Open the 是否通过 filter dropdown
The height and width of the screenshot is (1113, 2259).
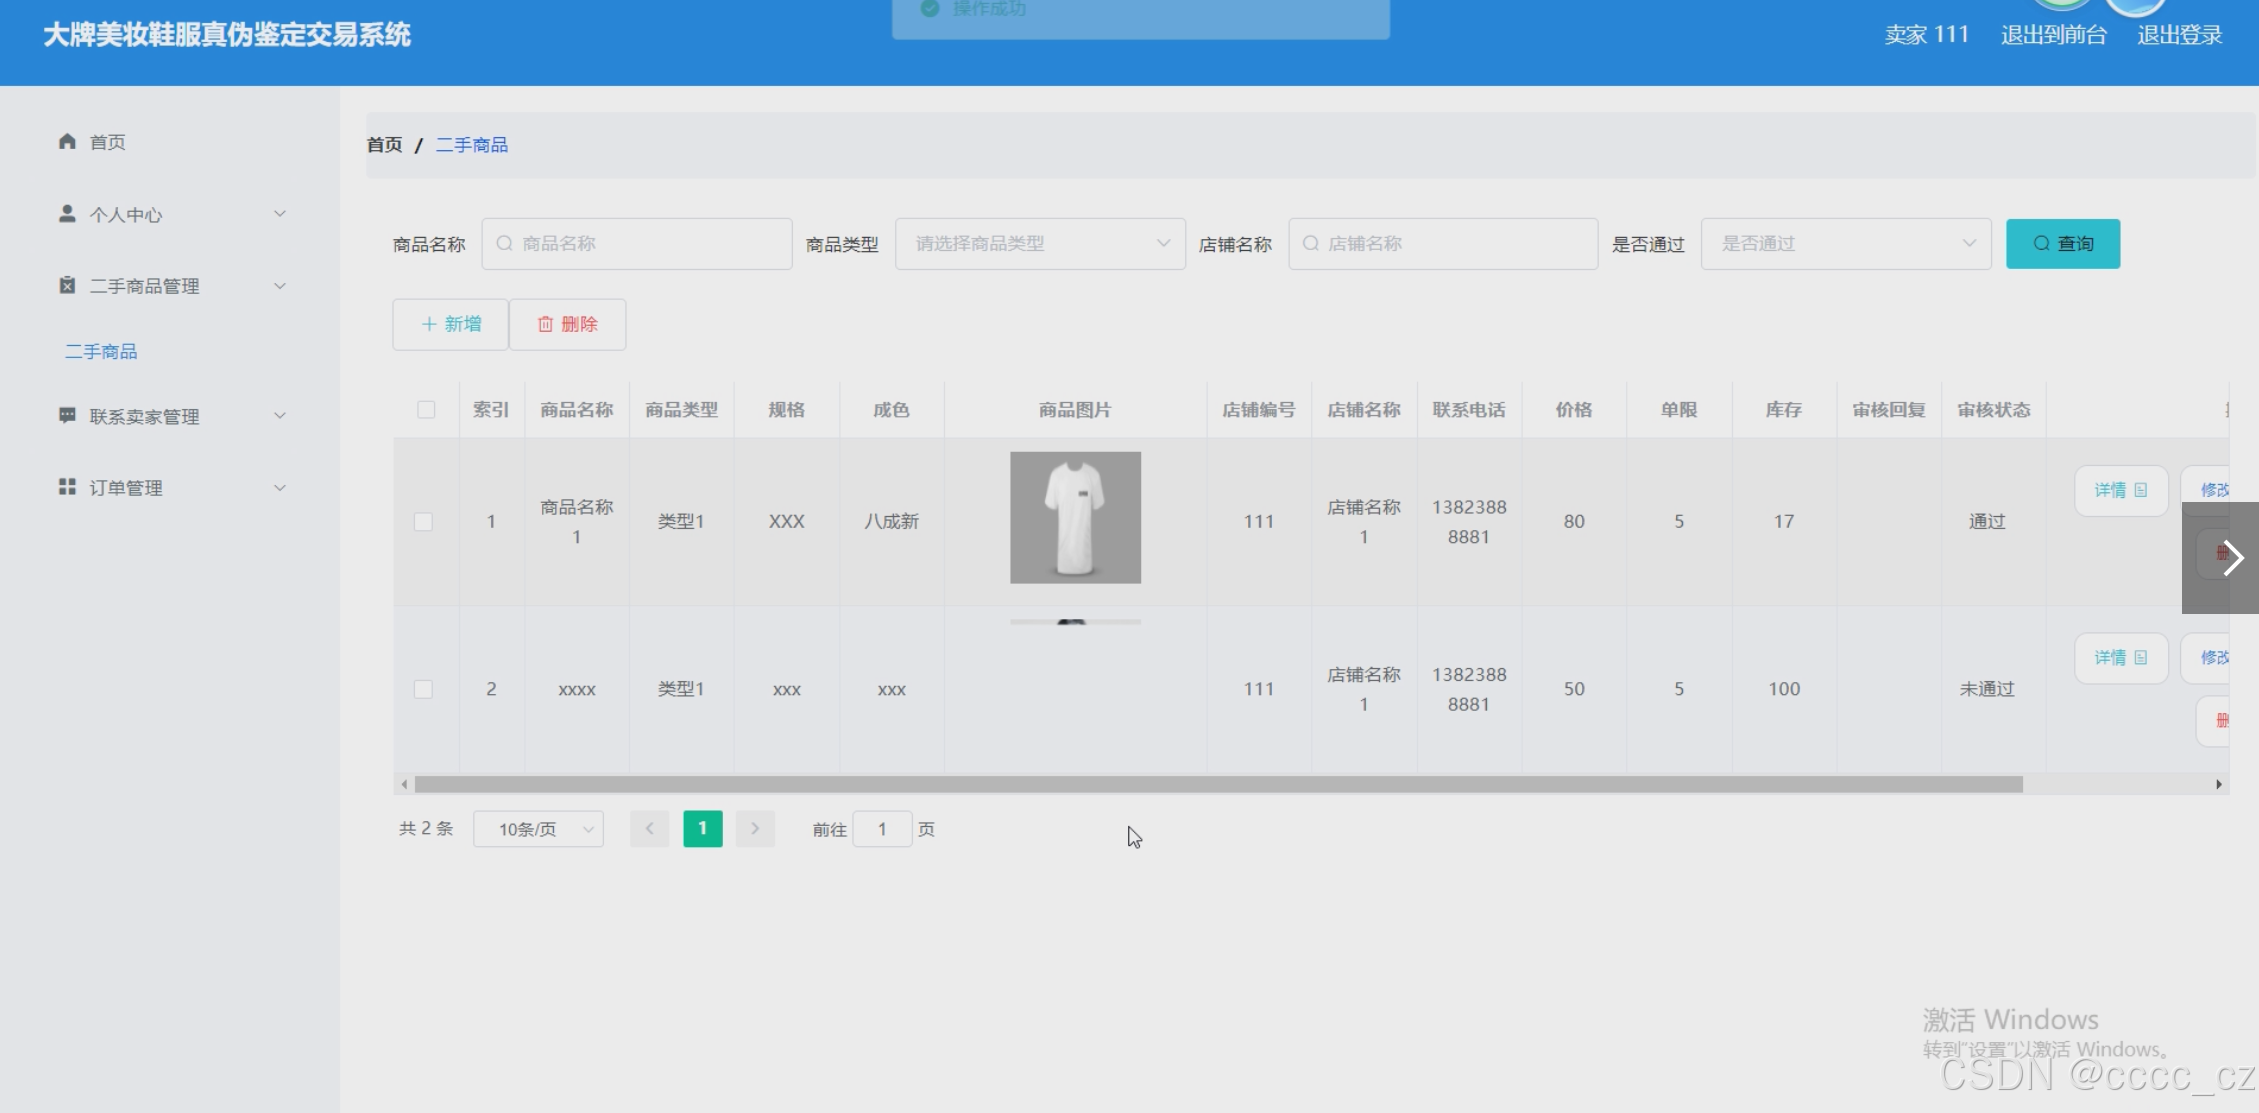(1845, 244)
